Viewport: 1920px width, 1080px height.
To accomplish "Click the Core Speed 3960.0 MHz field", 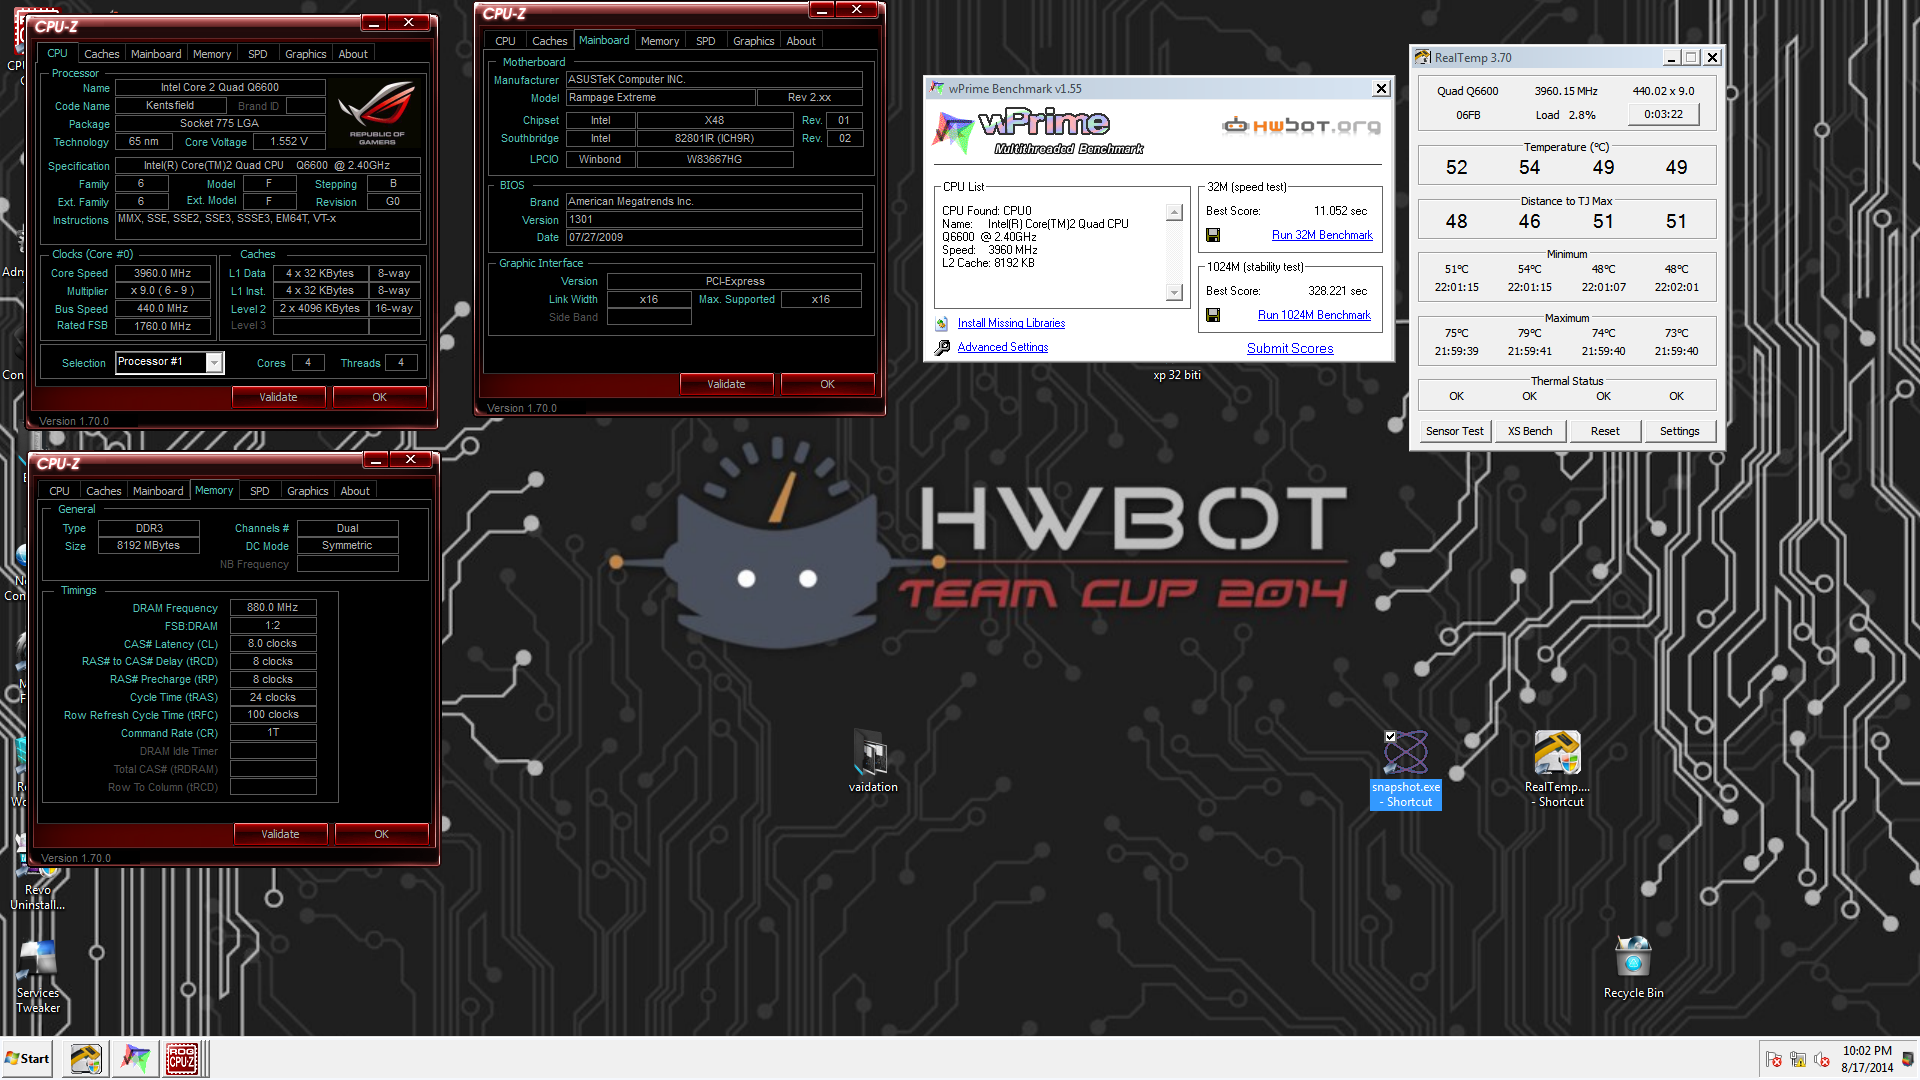I will point(163,273).
